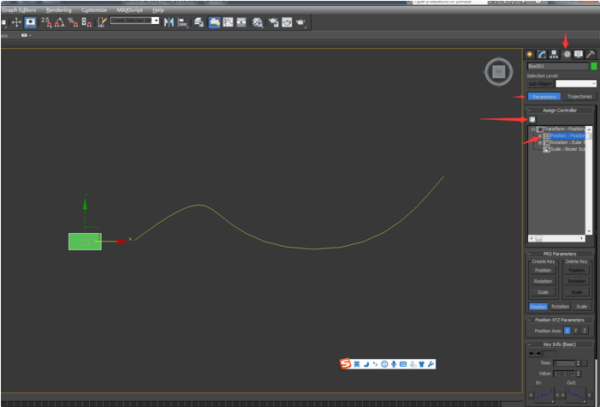Click Delete Key Position button
Viewport: 600px width, 407px height.
click(577, 270)
